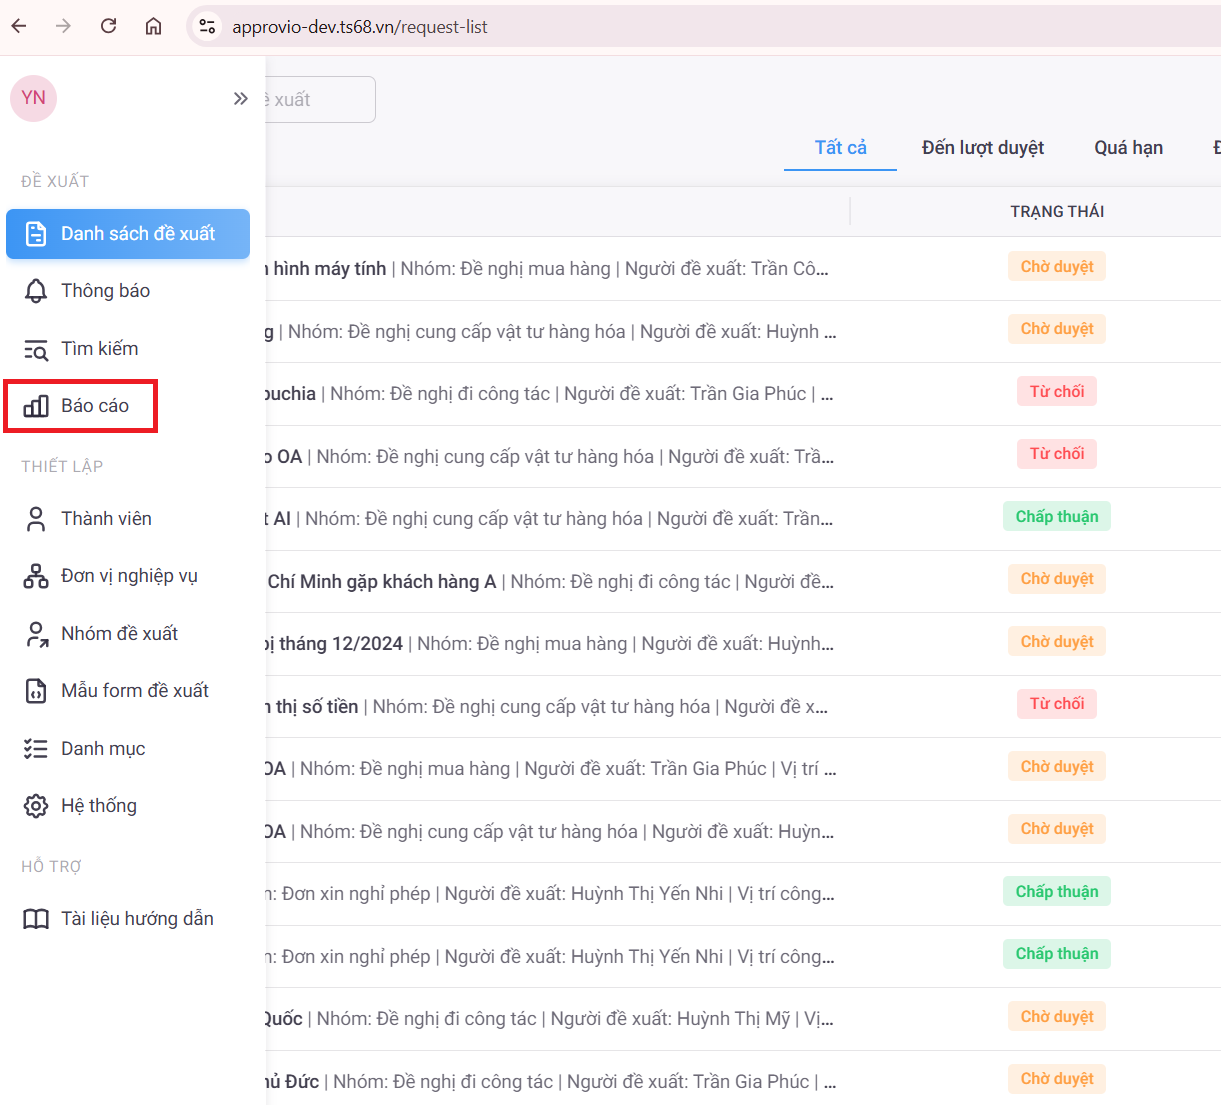1221x1105 pixels.
Task: Open Đơn vị nghiệp vụ org icon
Action: pos(36,576)
